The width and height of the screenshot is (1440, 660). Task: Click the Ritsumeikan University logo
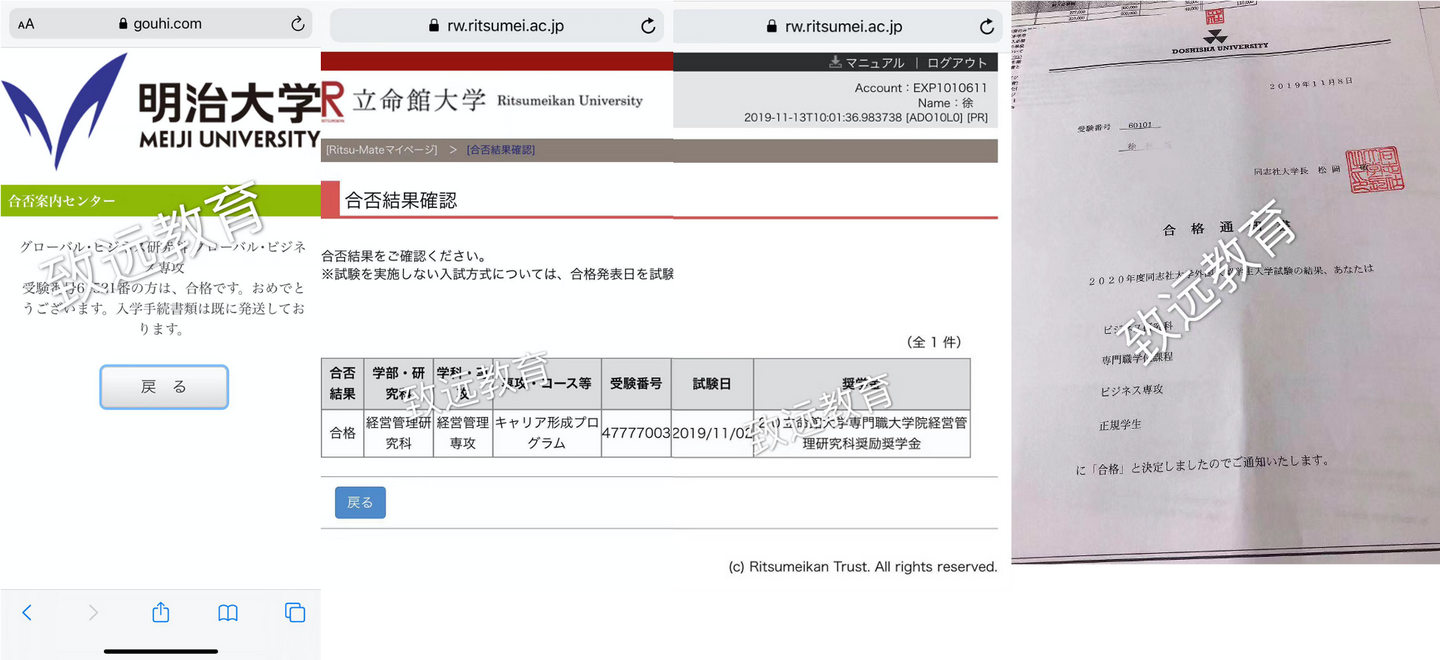pos(483,100)
